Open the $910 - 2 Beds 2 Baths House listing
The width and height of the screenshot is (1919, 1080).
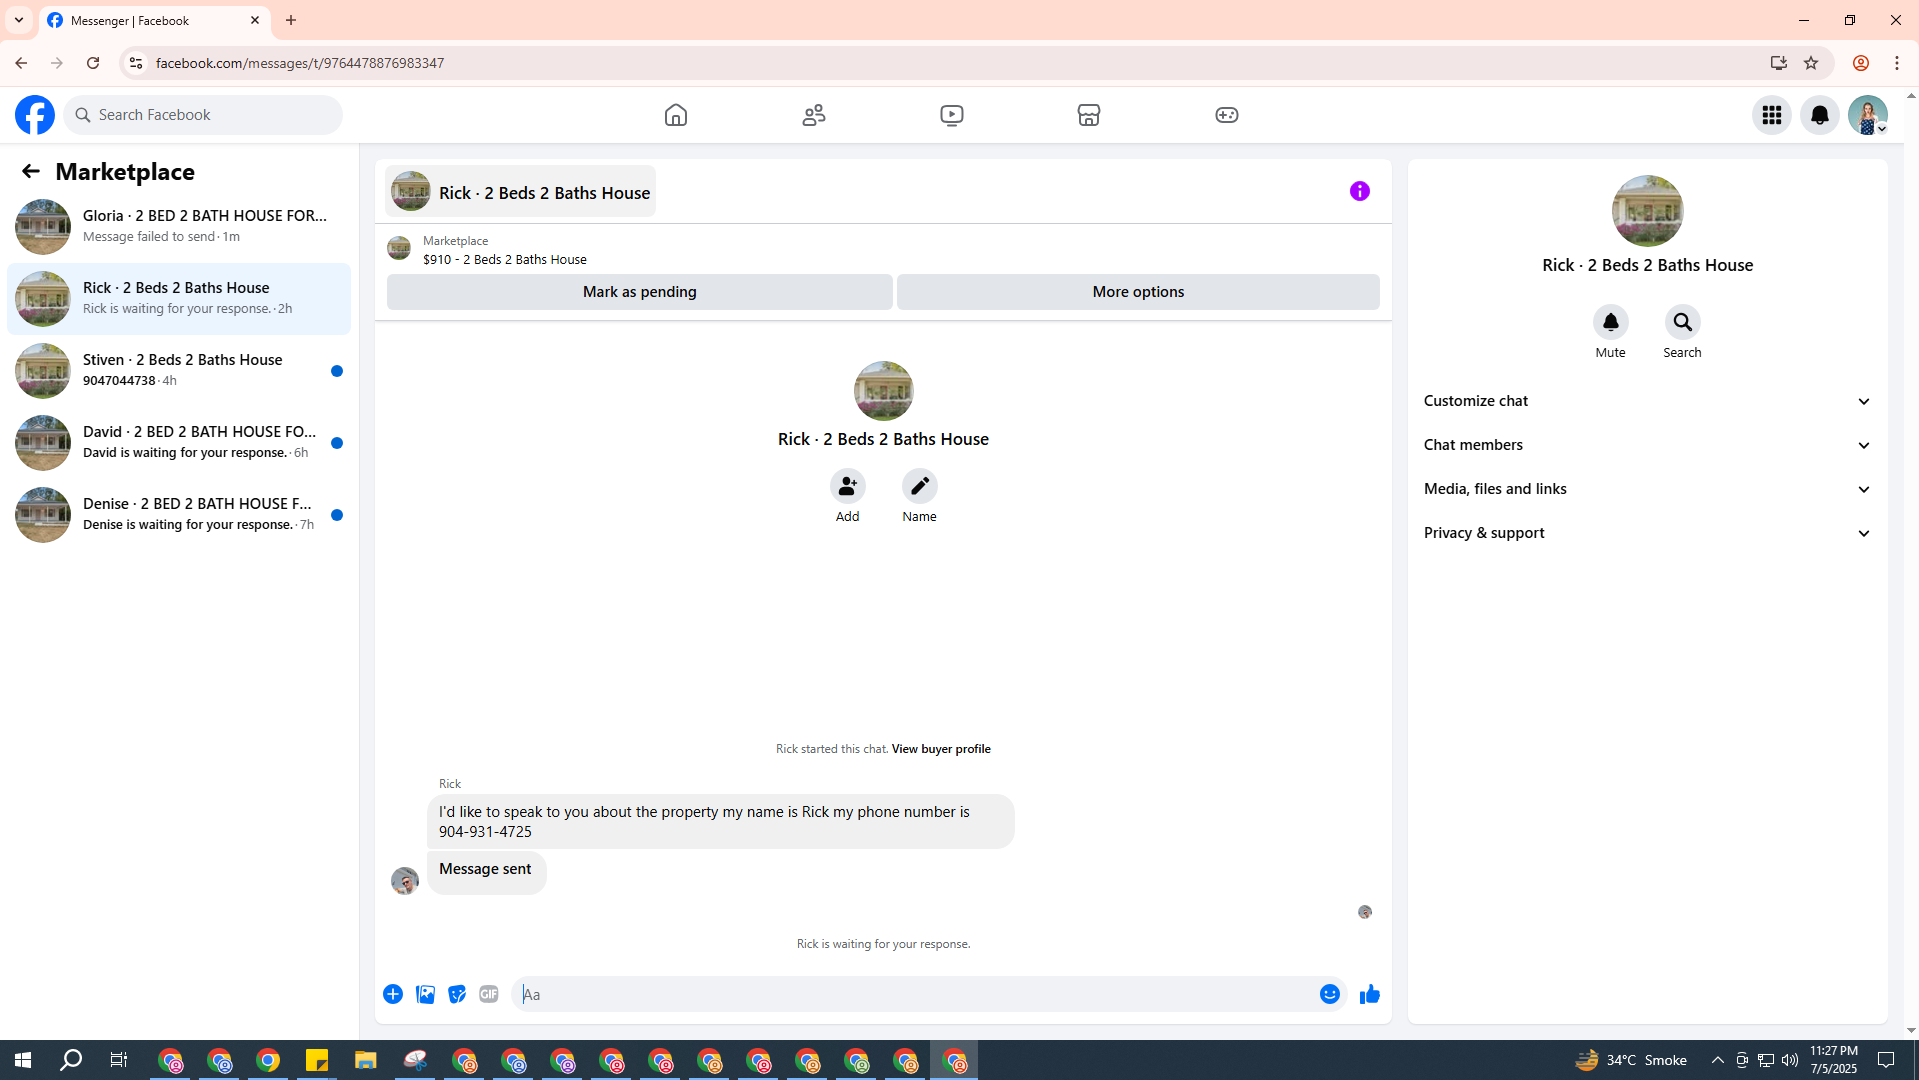click(x=504, y=259)
